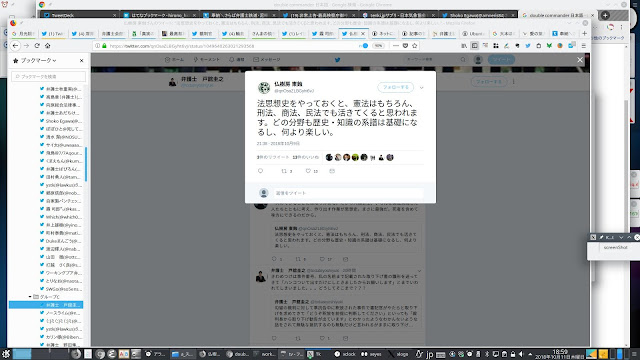Close the active Firefox tab
640x360 pixels.
pyautogui.click(x=363, y=33)
